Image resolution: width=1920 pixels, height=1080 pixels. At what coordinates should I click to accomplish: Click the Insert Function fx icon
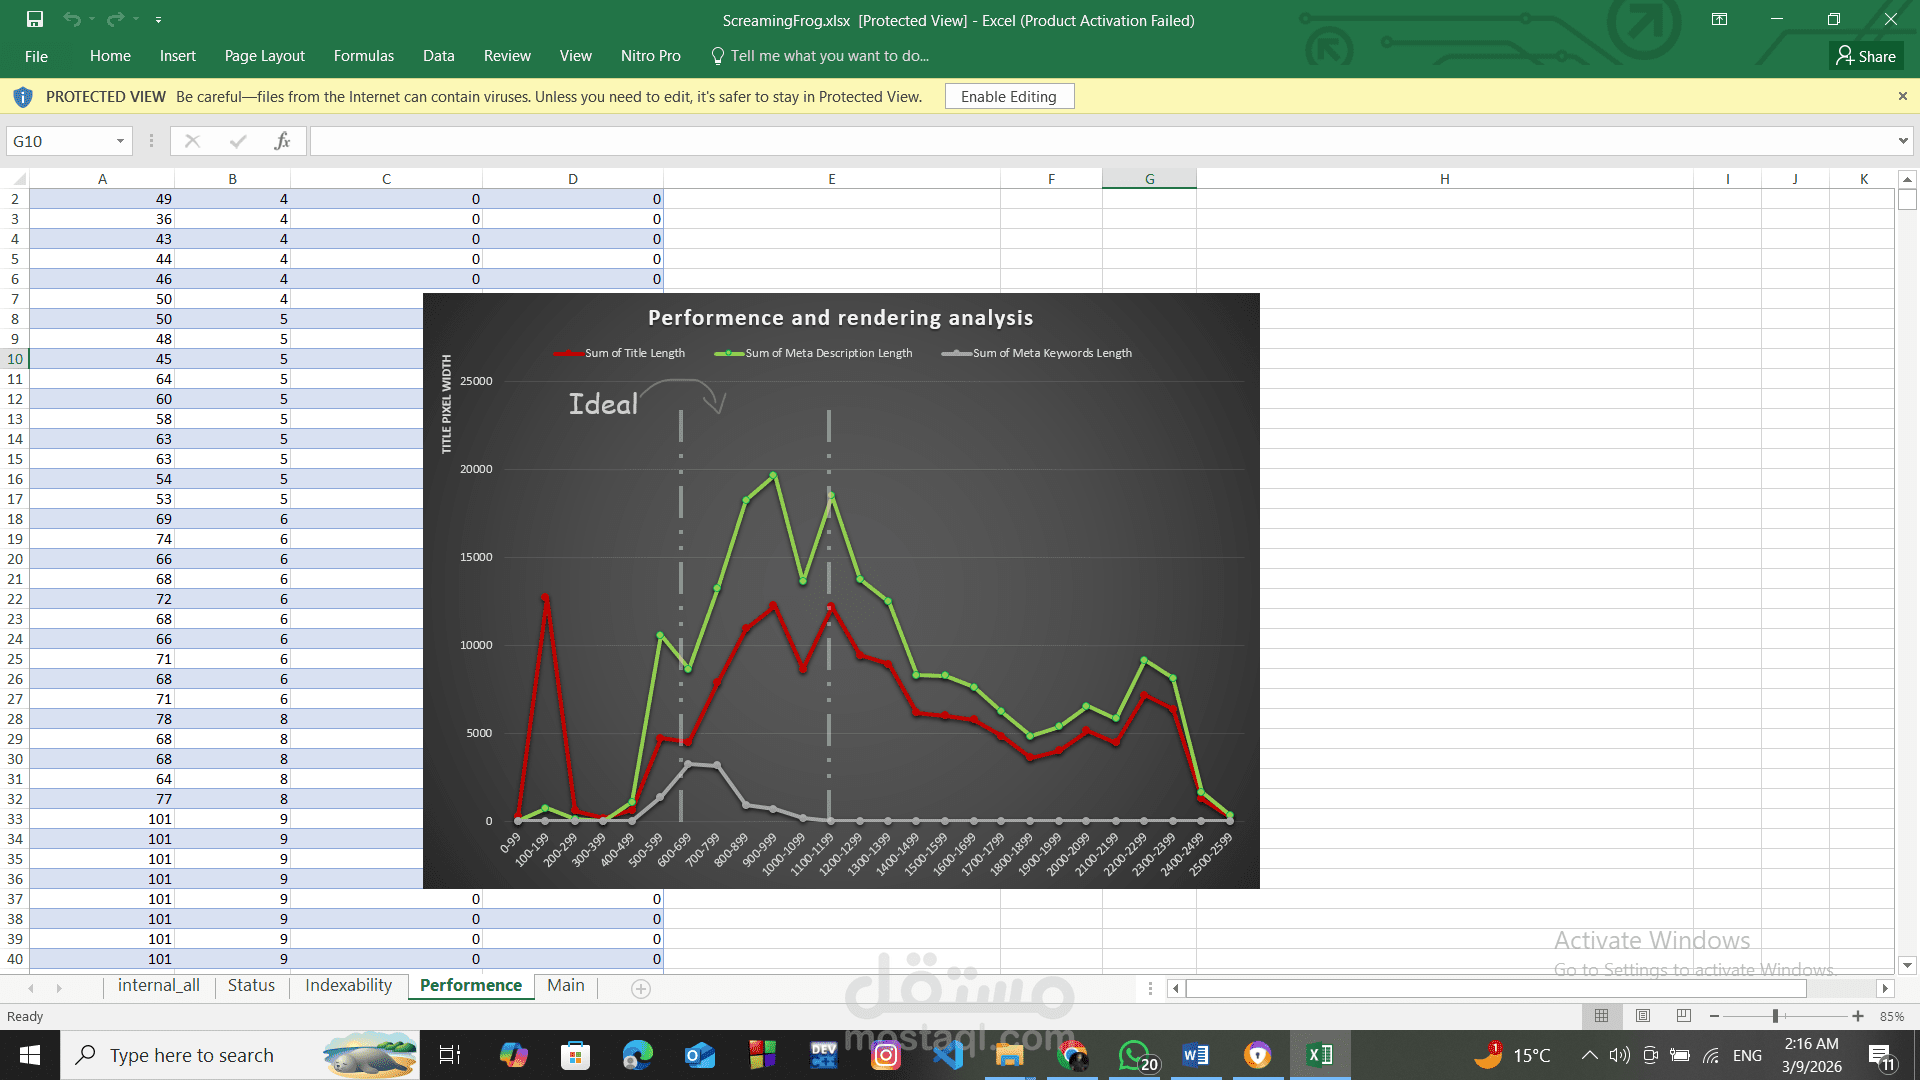pos(282,141)
